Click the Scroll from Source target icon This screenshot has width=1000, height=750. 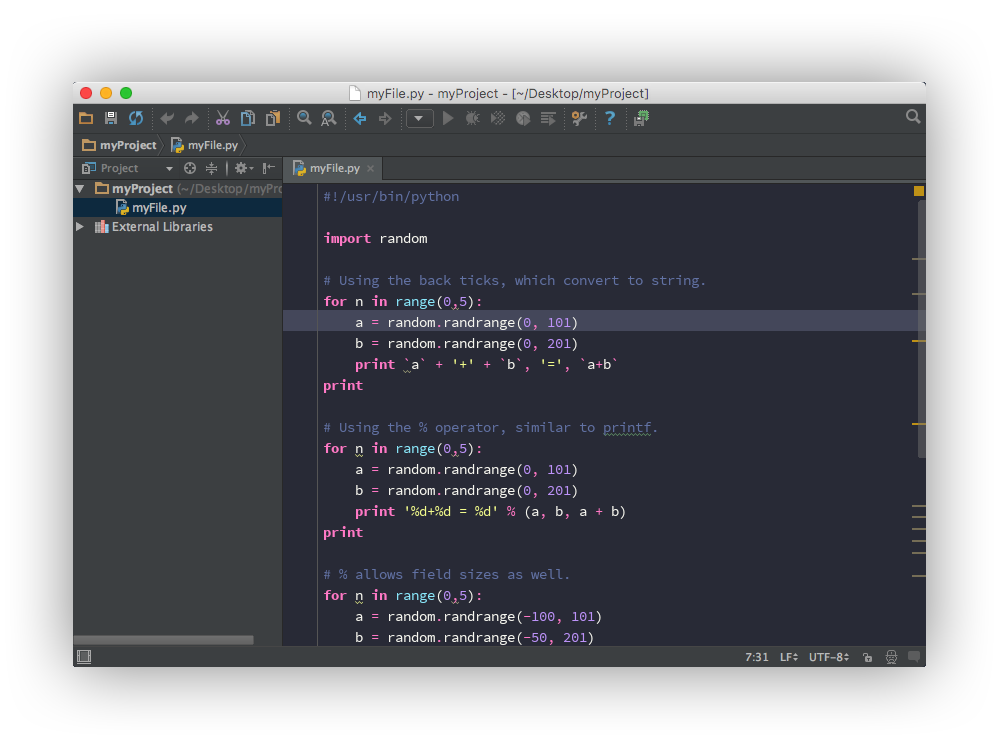[x=190, y=168]
